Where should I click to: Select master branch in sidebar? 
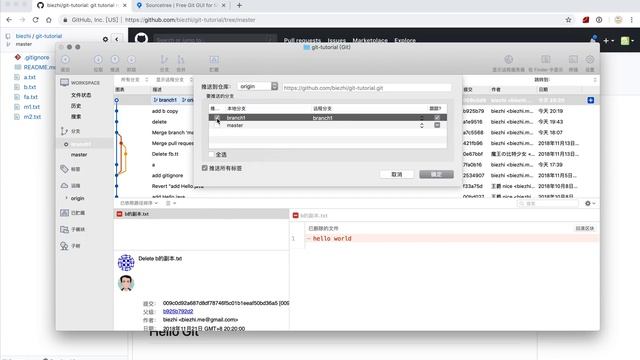tap(79, 155)
